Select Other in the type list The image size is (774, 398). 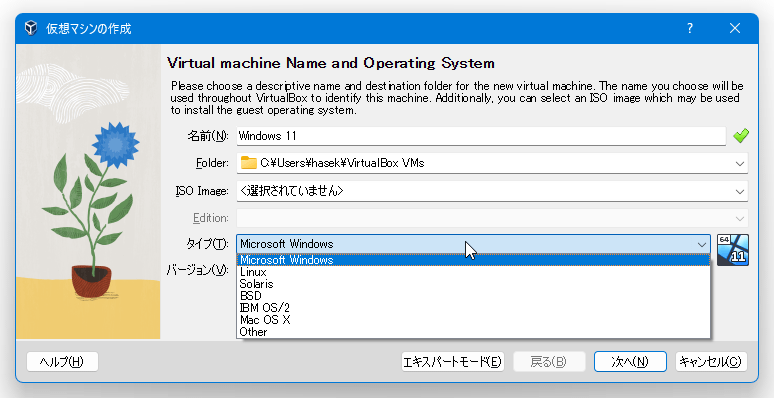[x=473, y=332]
